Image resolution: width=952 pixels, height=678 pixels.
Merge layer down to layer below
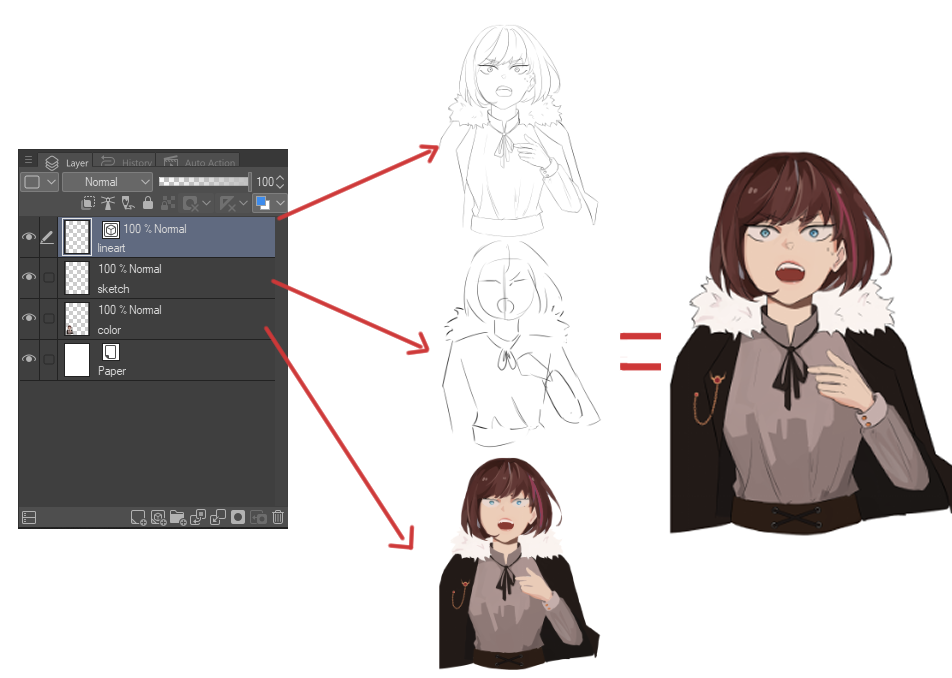coord(216,517)
